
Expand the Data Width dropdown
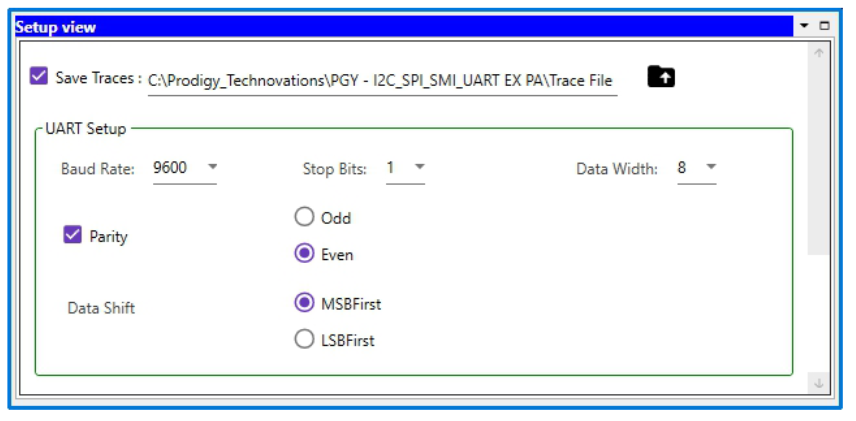tap(711, 167)
